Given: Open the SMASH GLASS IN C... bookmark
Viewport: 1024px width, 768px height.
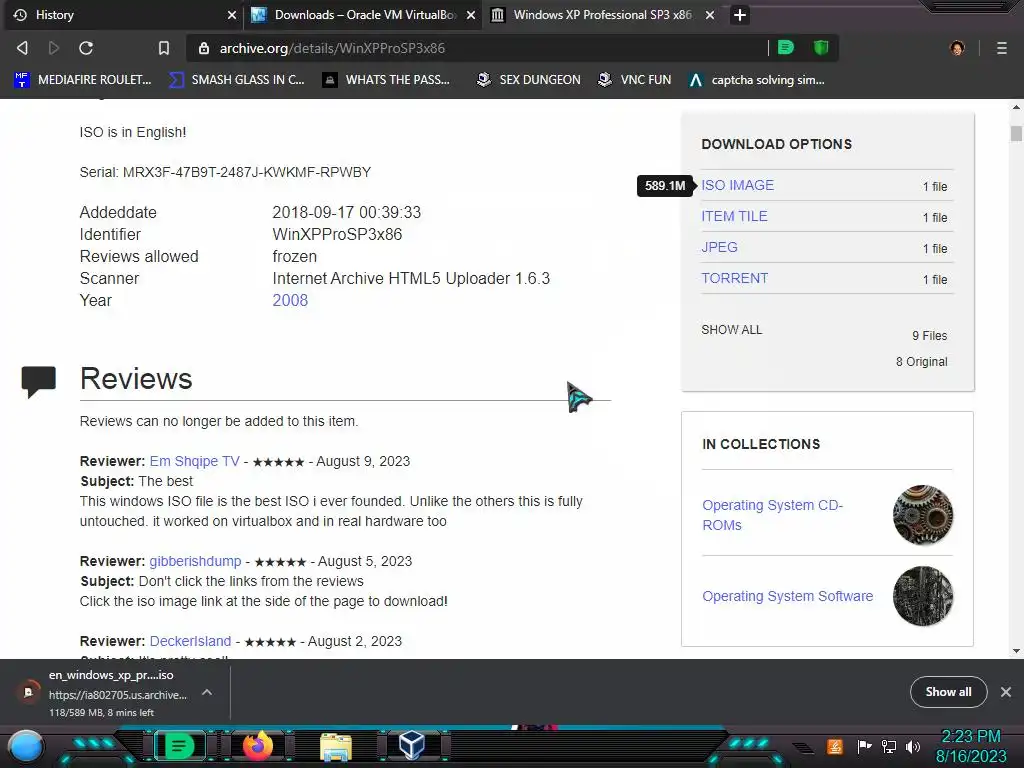Looking at the screenshot, I should 237,80.
